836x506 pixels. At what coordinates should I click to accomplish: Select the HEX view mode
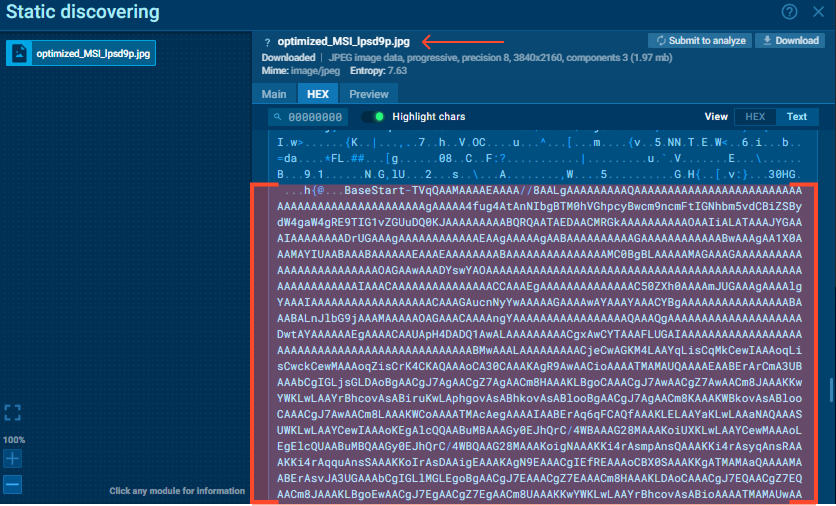(755, 117)
